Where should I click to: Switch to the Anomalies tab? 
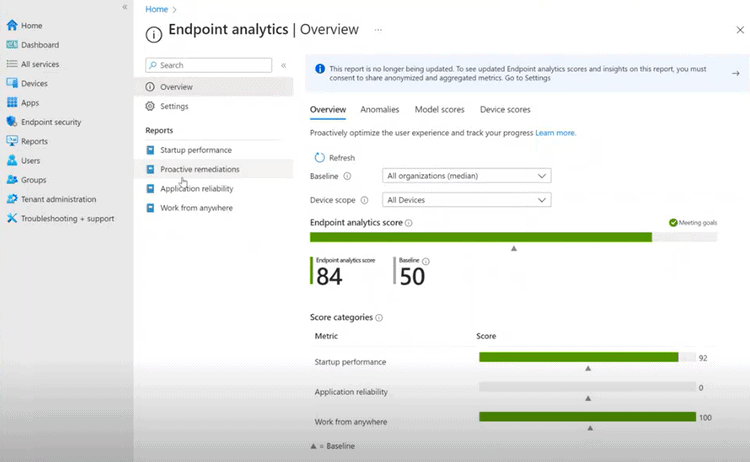(379, 109)
